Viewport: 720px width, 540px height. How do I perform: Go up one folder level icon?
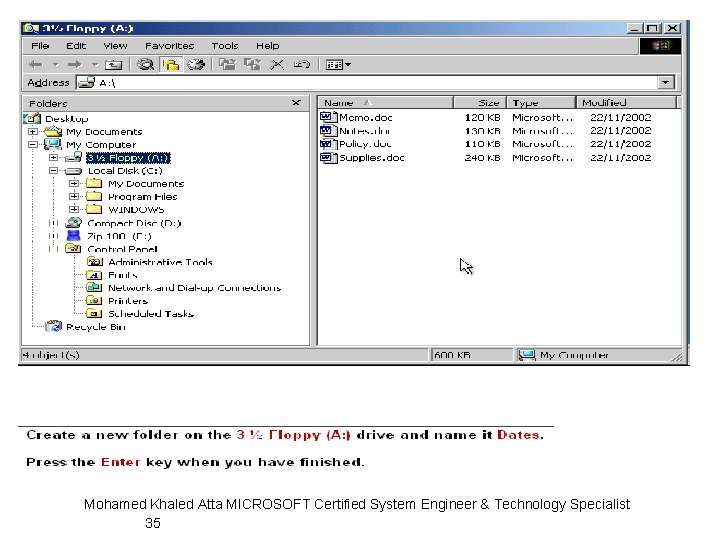pyautogui.click(x=113, y=65)
